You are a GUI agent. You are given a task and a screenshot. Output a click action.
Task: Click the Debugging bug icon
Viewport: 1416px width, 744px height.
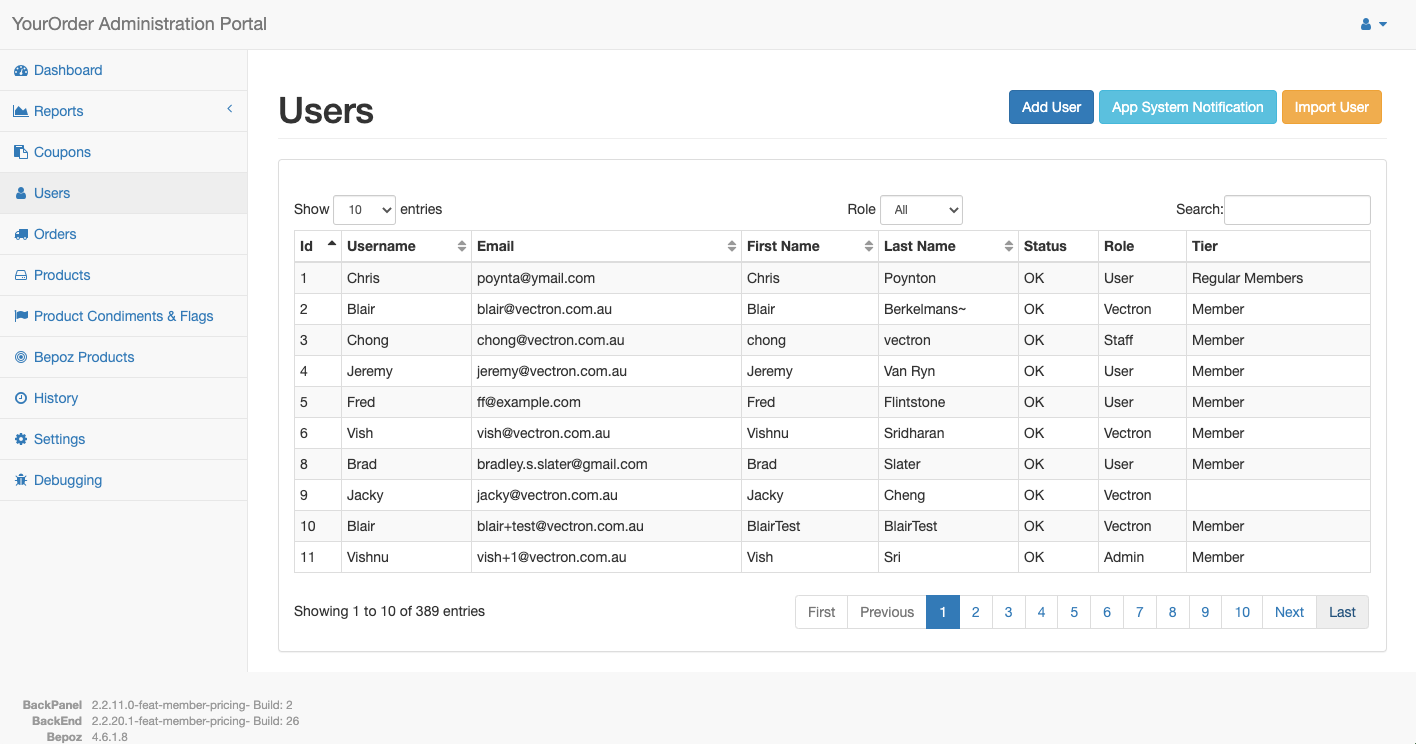point(21,481)
